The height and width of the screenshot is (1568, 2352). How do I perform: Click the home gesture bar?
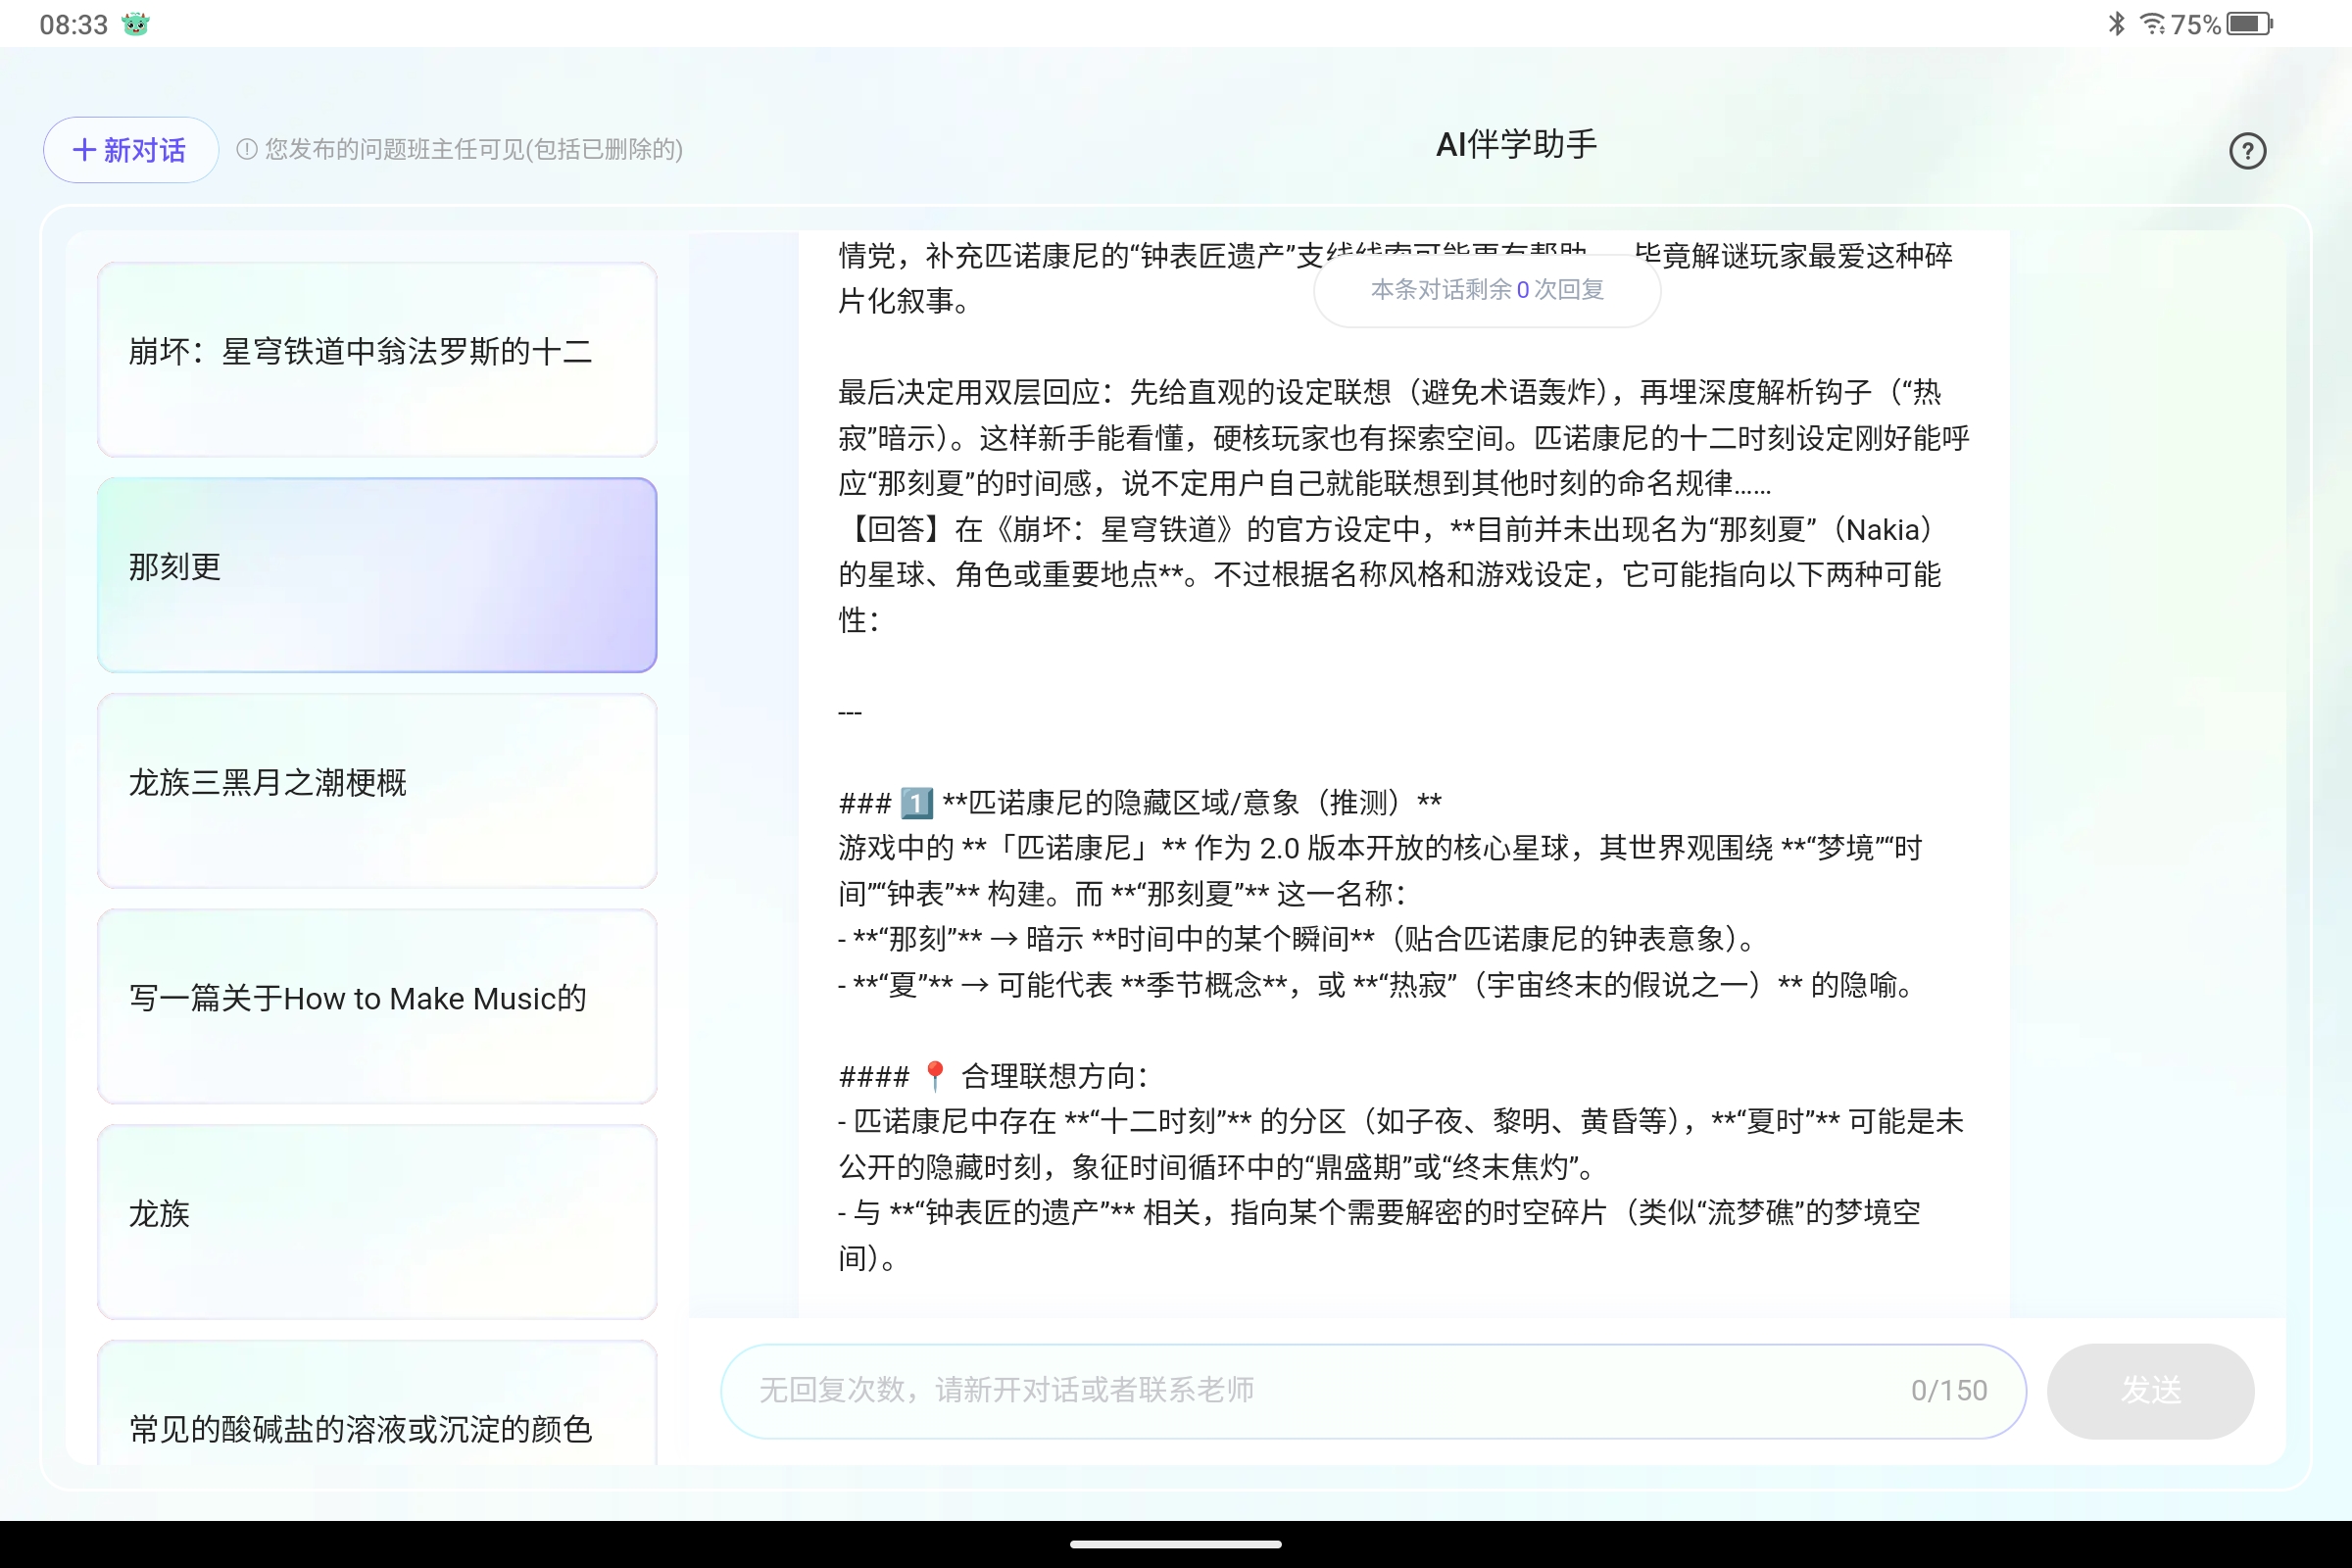click(1176, 1544)
